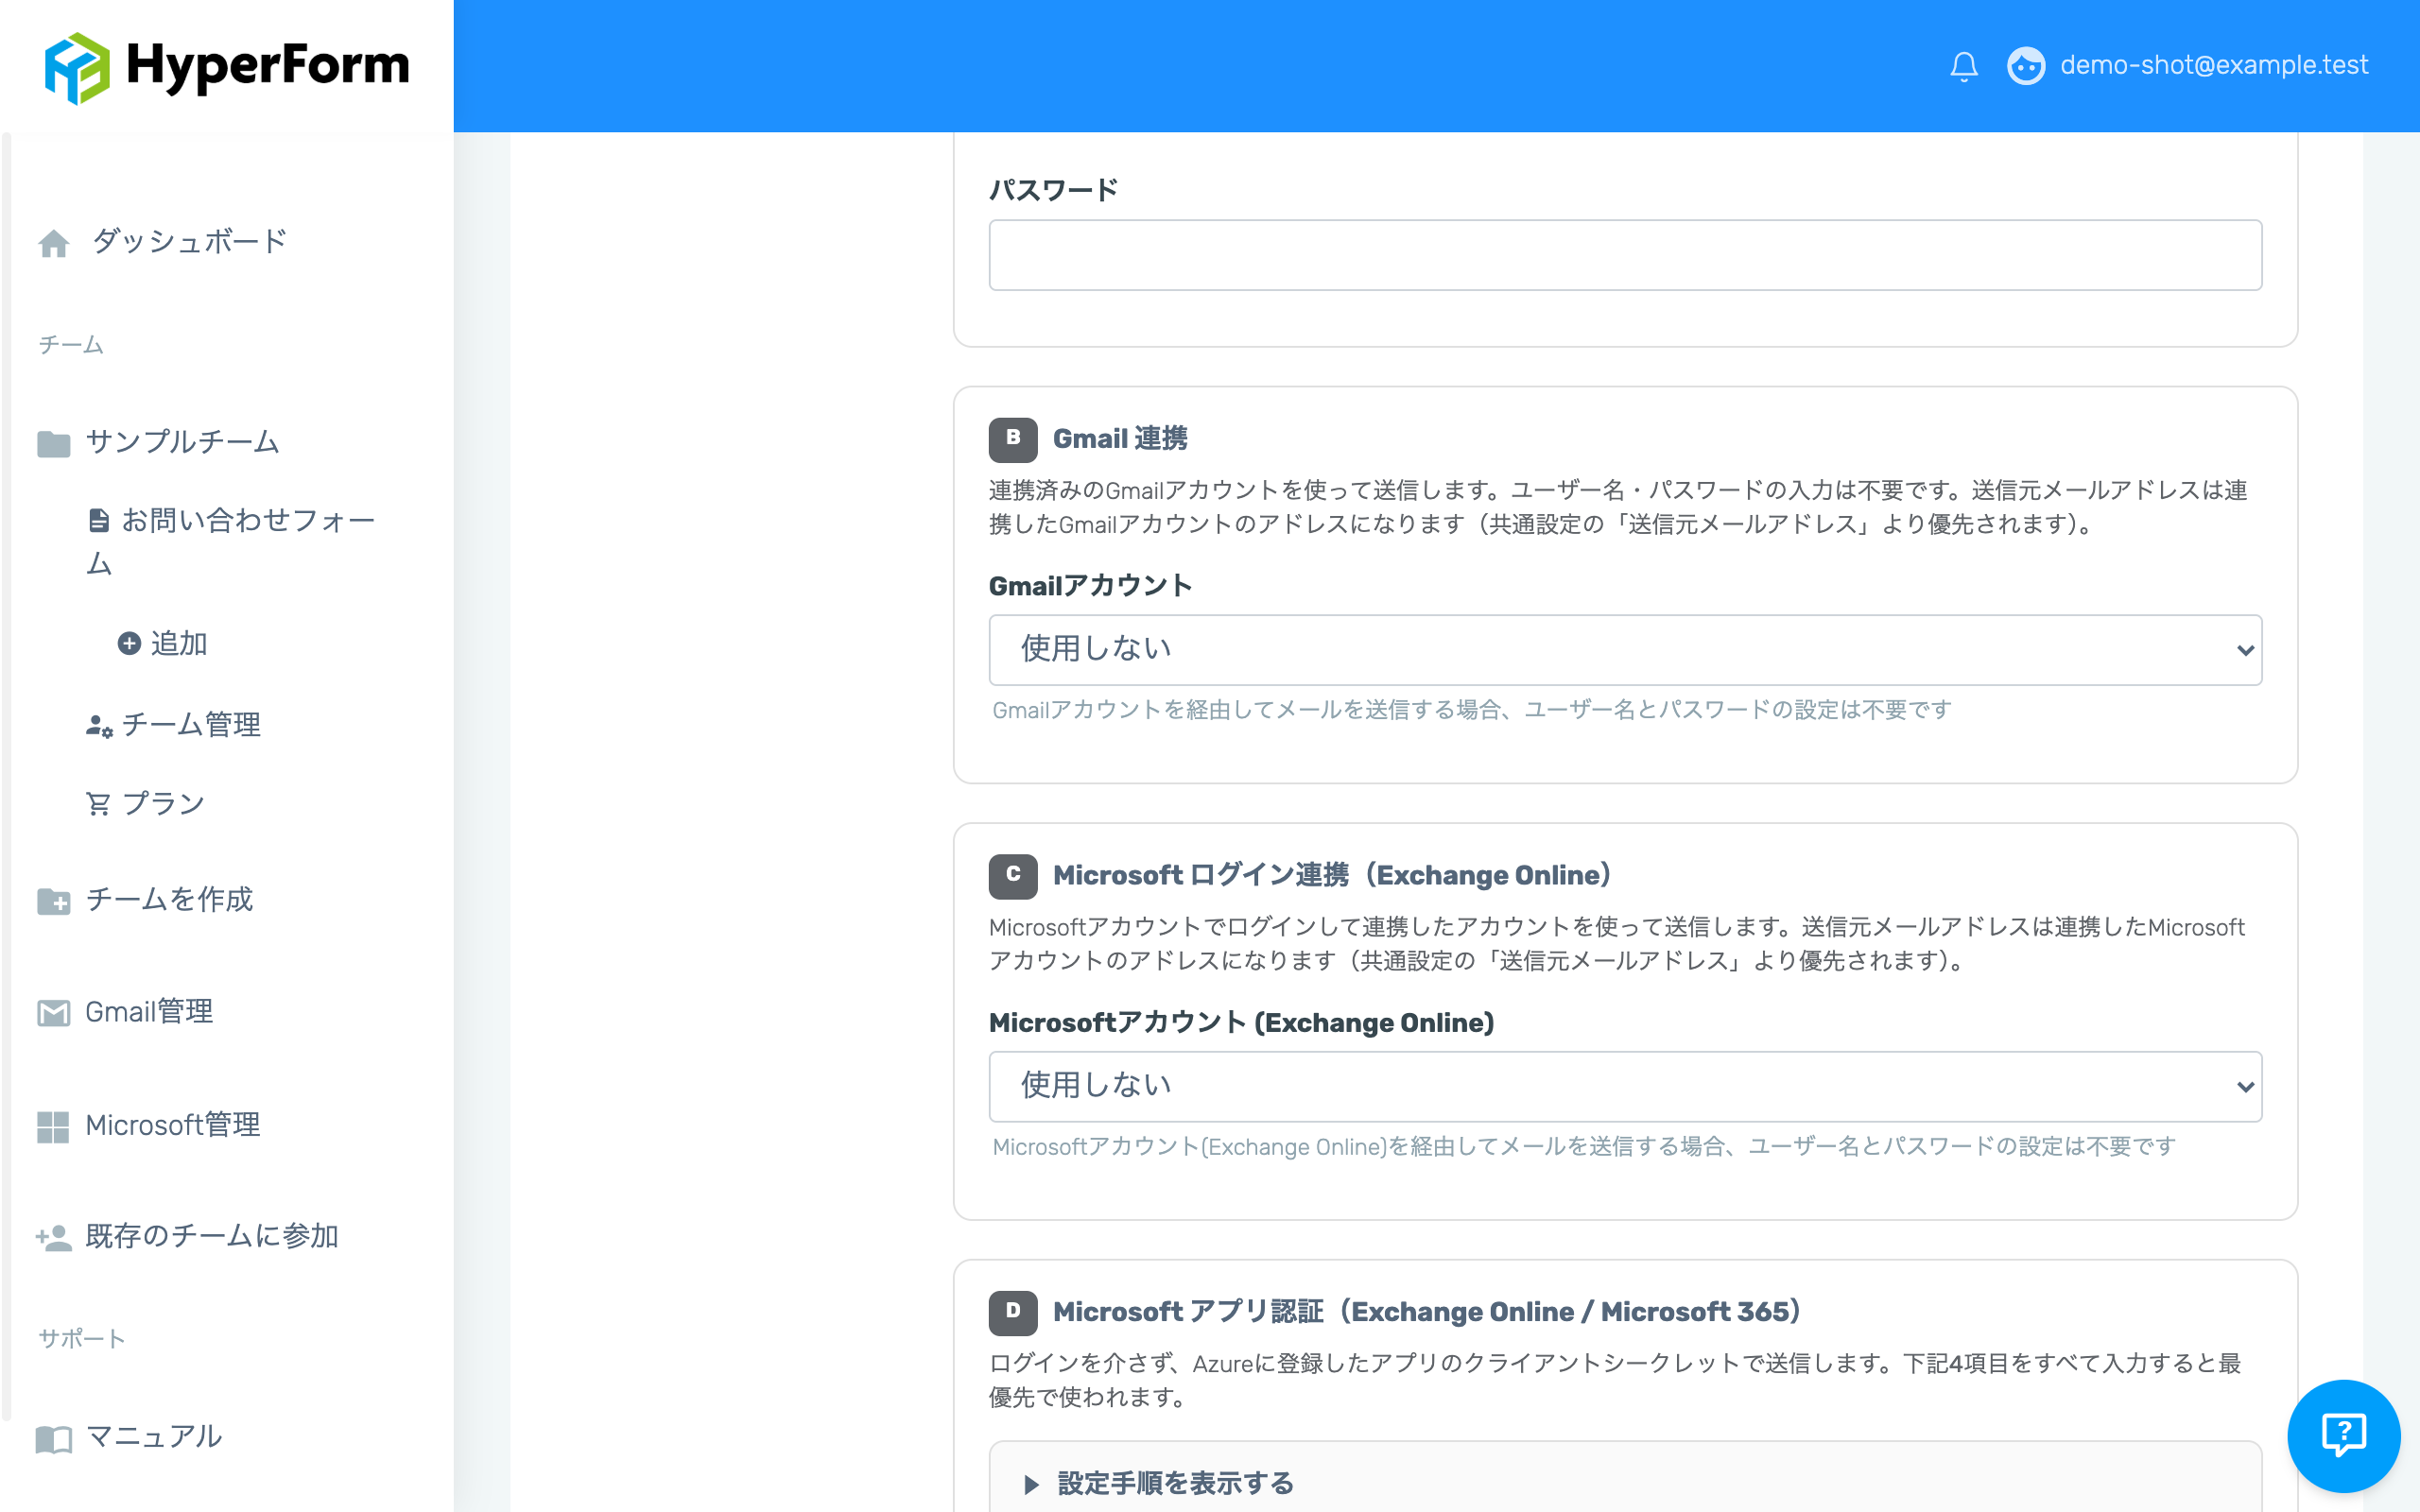
Task: Click the Gmail管理 envelope icon
Action: point(54,1013)
